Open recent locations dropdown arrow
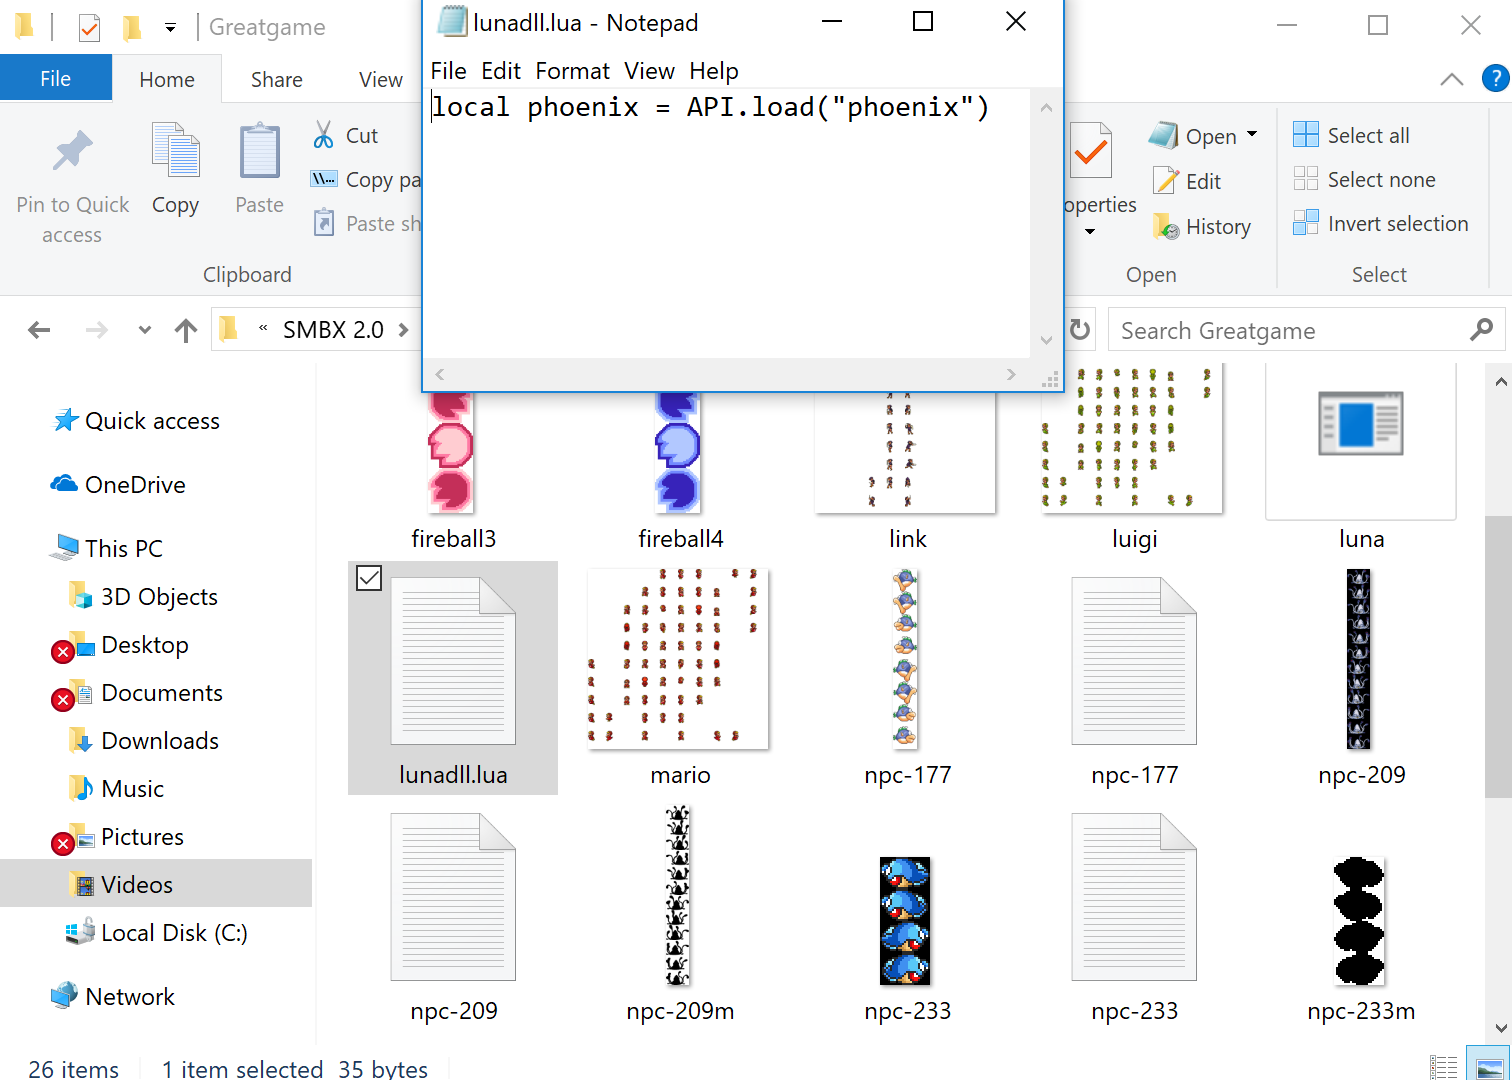This screenshot has height=1080, width=1512. pyautogui.click(x=145, y=330)
